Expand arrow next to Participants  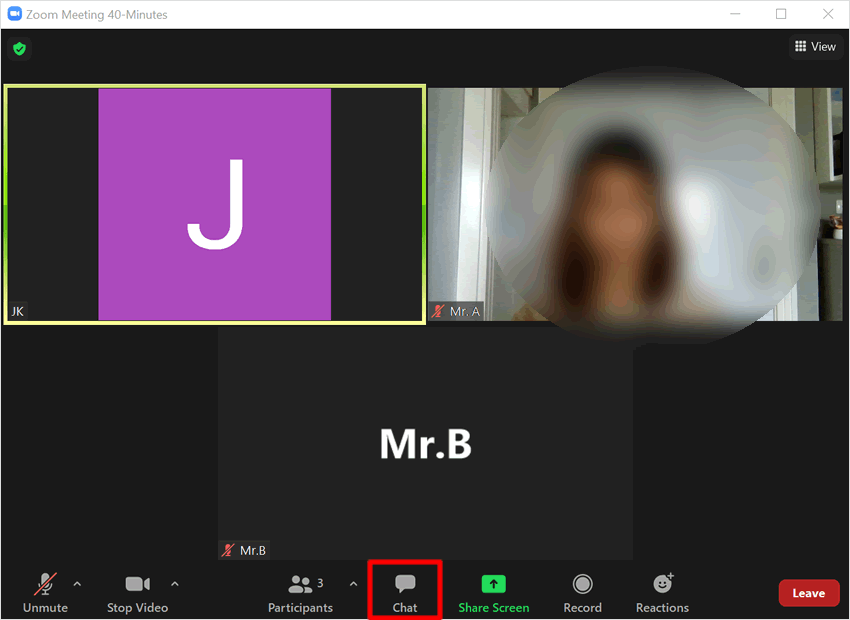353,584
